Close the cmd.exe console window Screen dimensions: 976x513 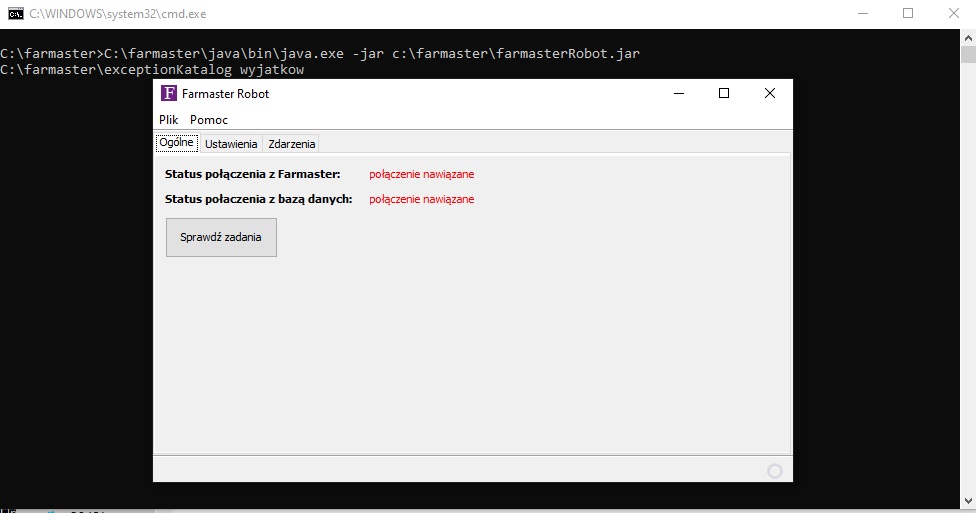(x=954, y=14)
